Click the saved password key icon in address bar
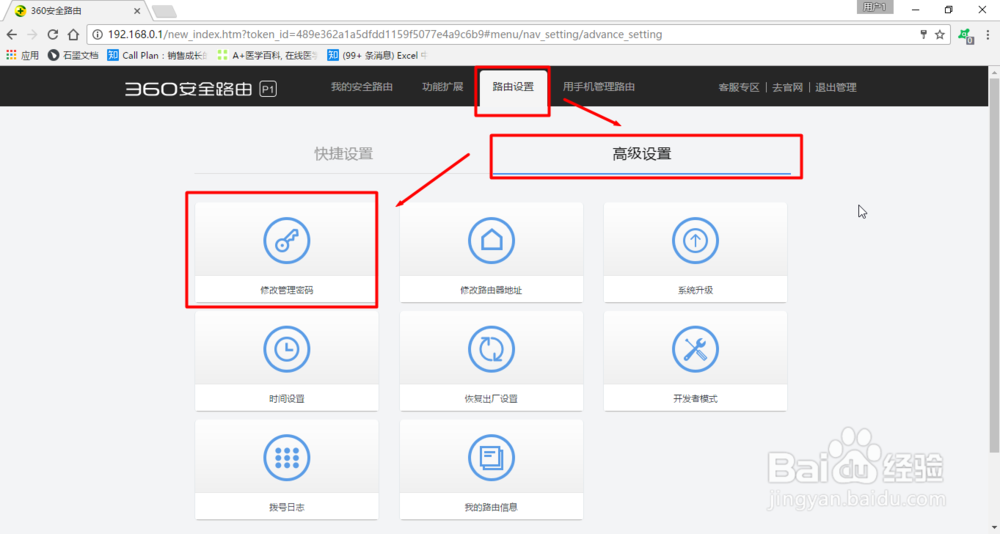The height and width of the screenshot is (534, 1000). point(923,34)
